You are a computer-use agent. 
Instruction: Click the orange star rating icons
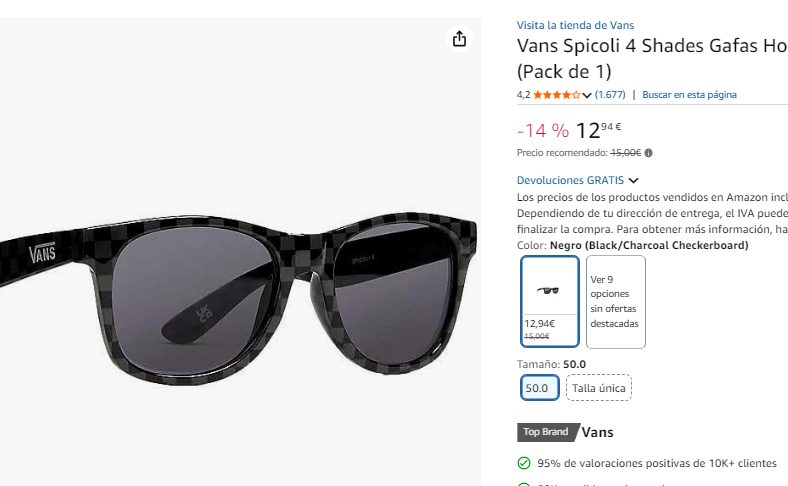click(x=556, y=95)
